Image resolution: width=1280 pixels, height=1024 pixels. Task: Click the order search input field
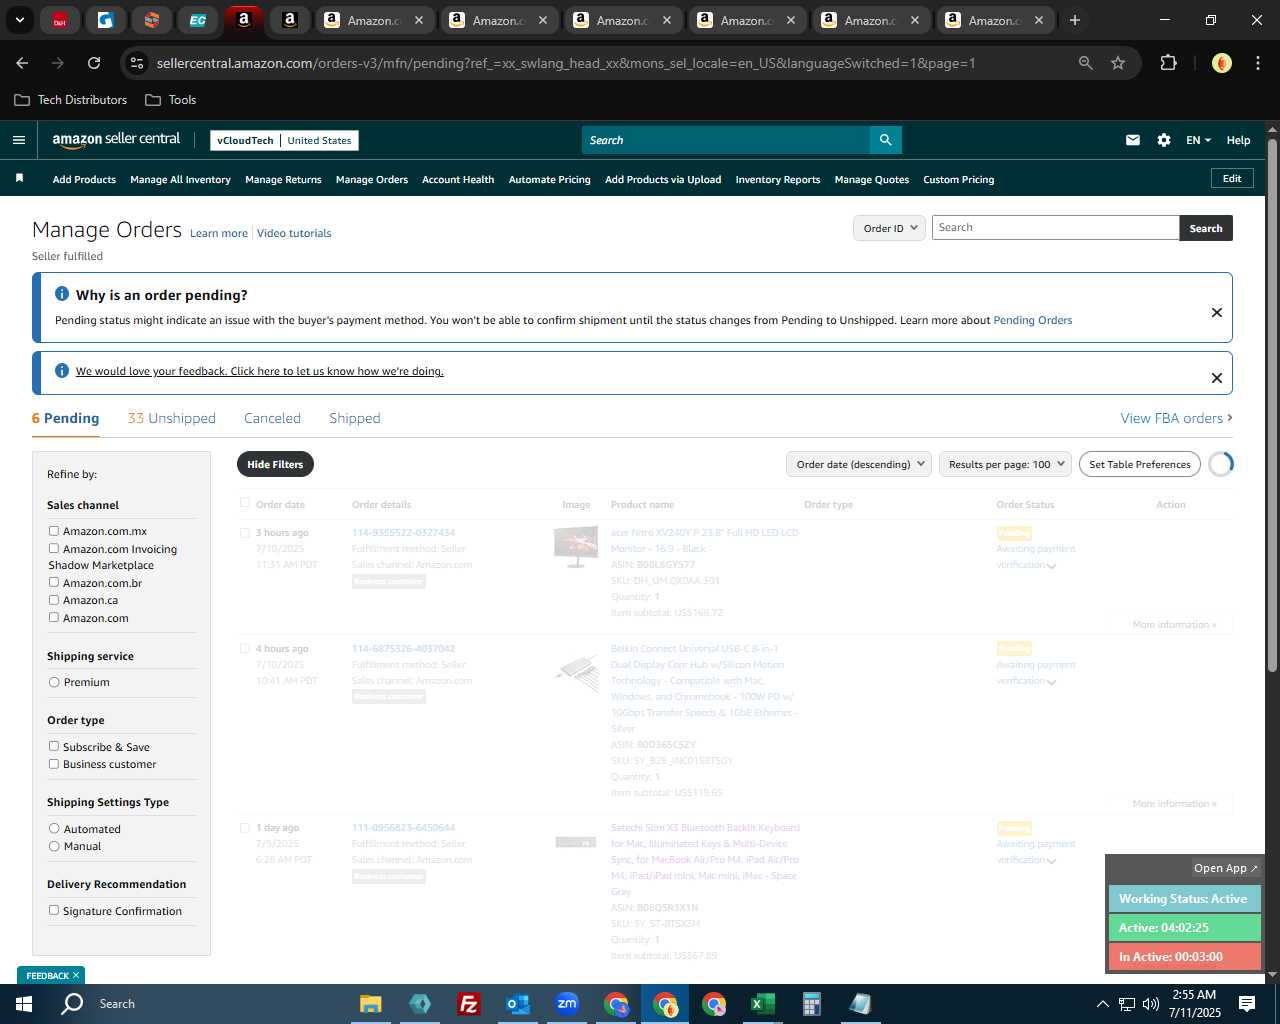pyautogui.click(x=1055, y=228)
